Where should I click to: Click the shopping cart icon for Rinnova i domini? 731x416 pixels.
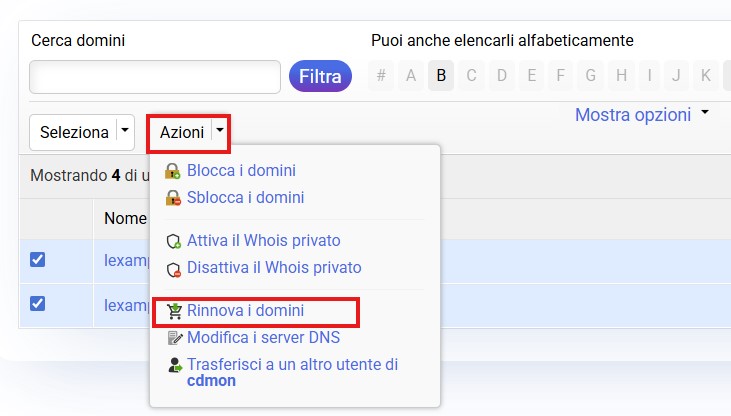pyautogui.click(x=173, y=311)
